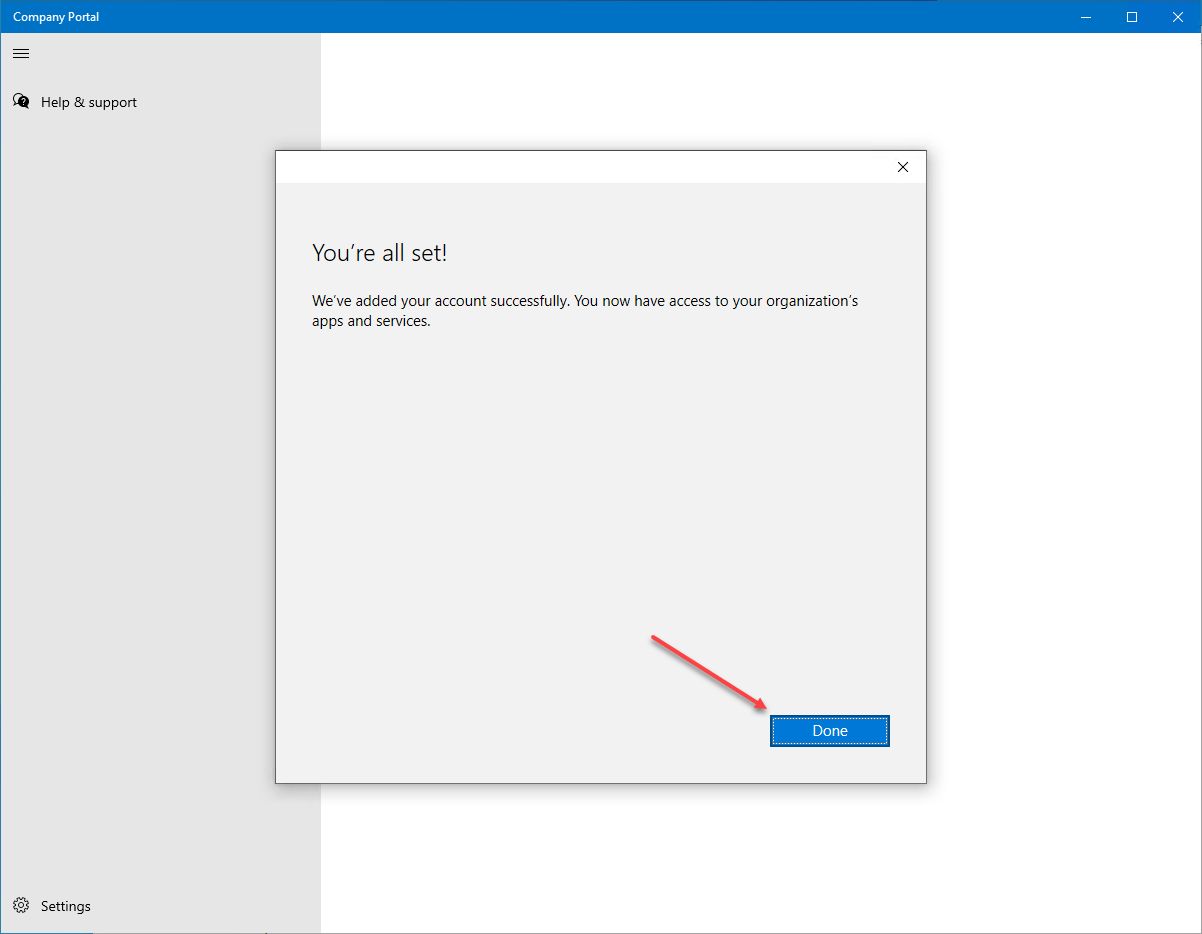This screenshot has width=1202, height=934.
Task: Maximize the Company Portal window
Action: click(1131, 16)
